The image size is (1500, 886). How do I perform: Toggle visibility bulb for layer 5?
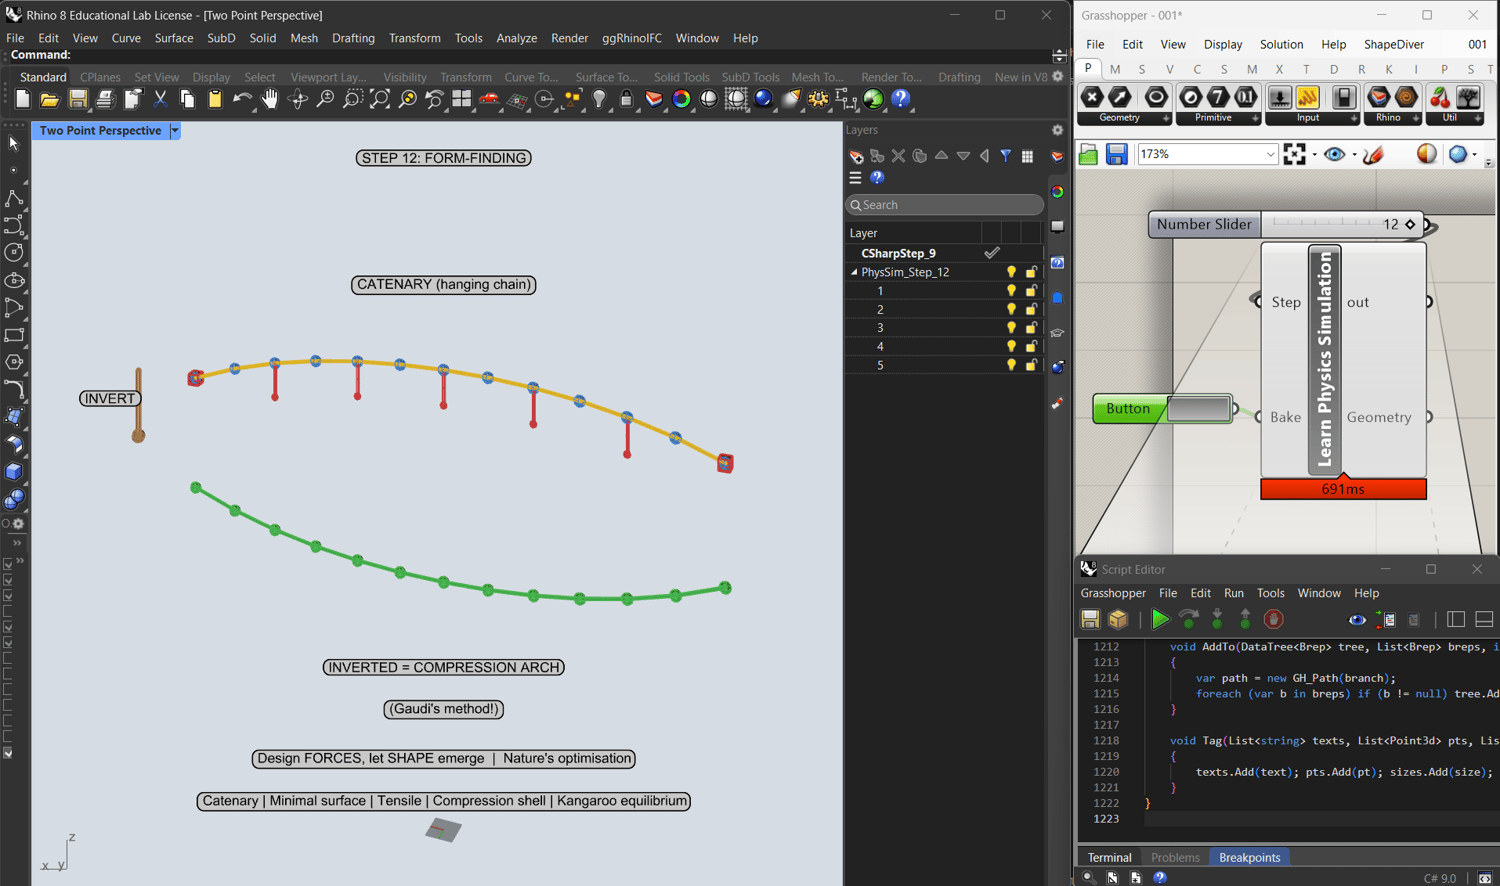point(1011,365)
